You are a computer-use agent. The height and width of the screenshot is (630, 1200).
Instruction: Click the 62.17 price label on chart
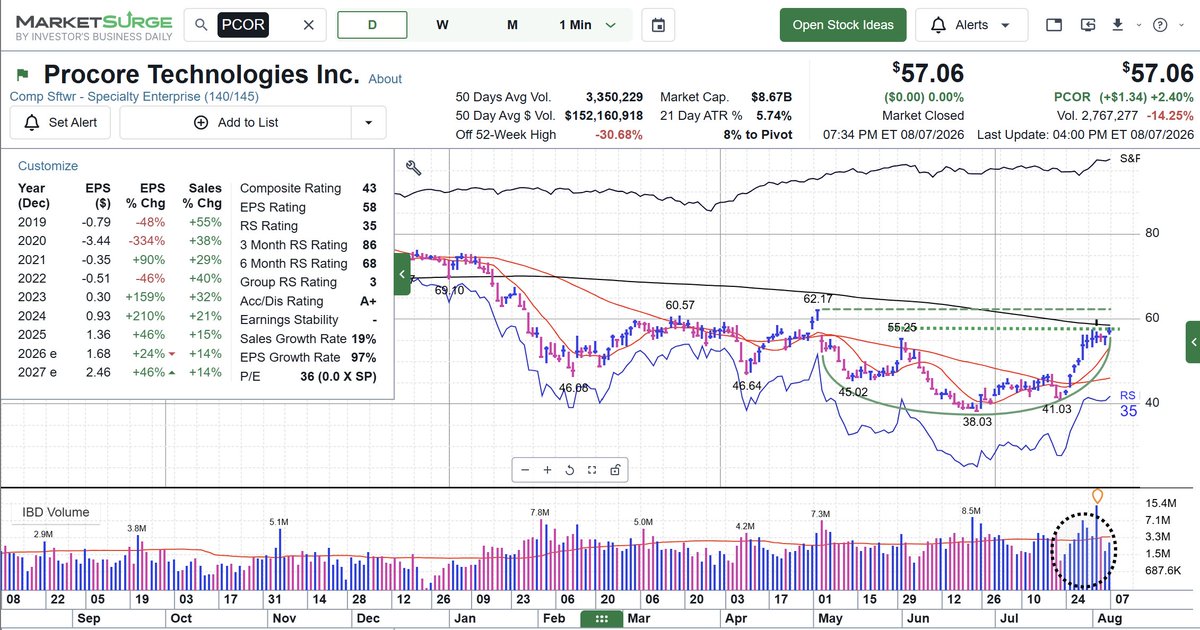pos(818,299)
